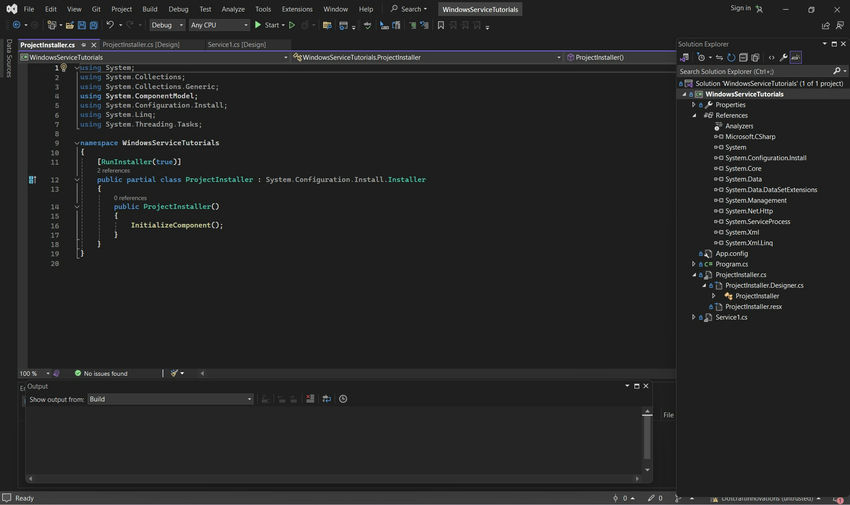The image size is (850, 505).
Task: Click Sync with Active Document arrows icon
Action: (719, 57)
